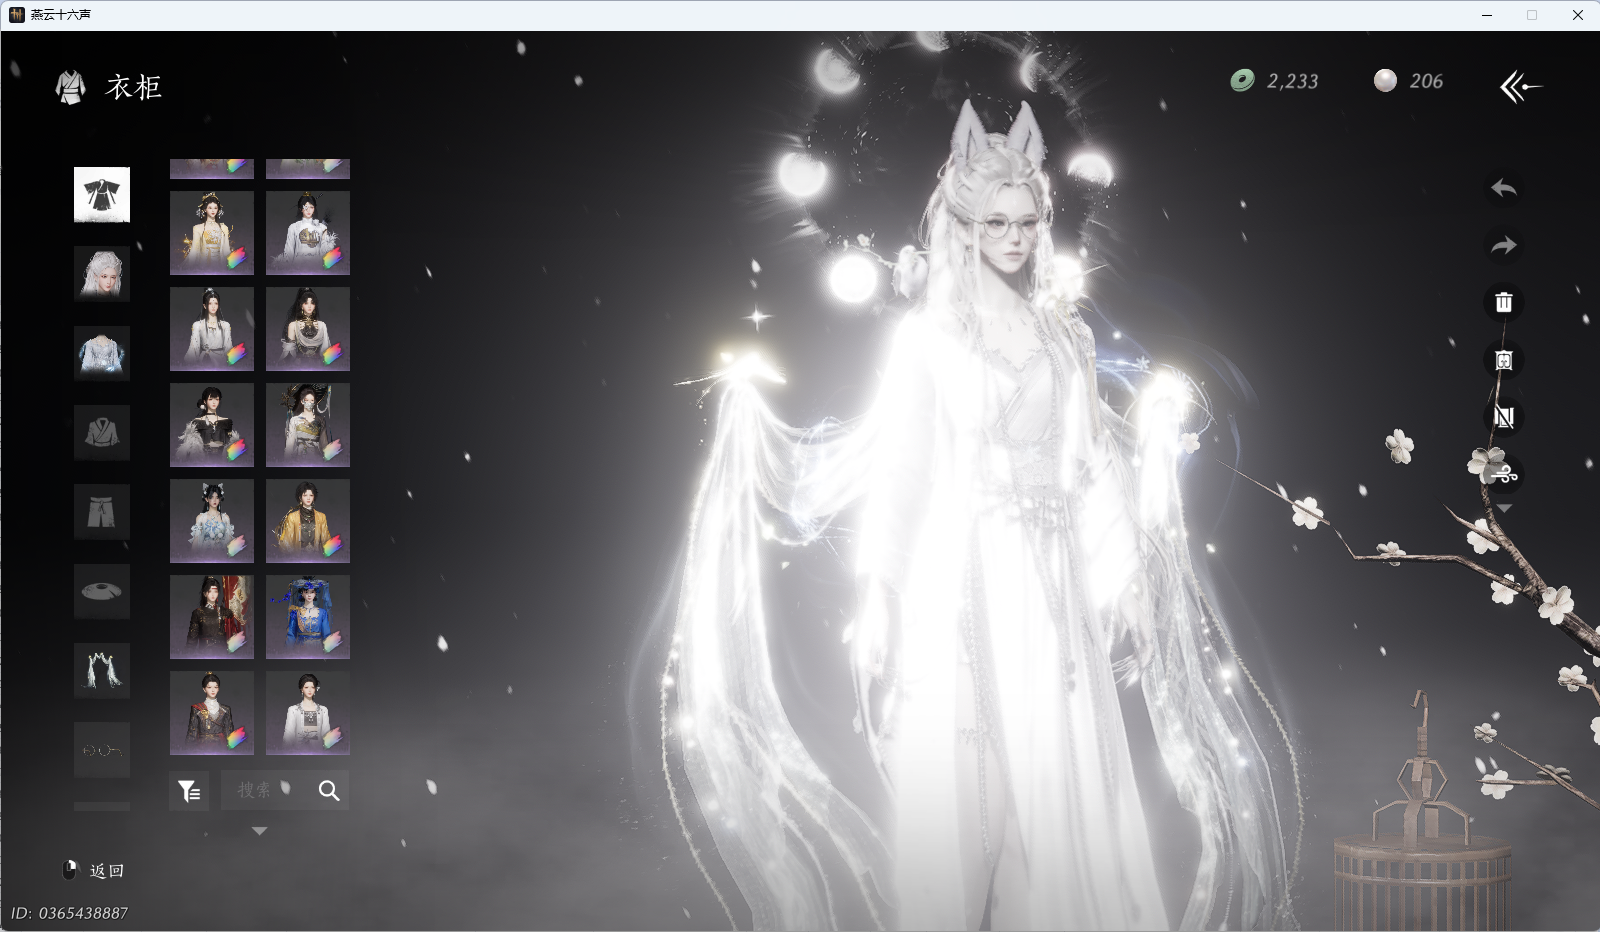Select the blue dress outfit thumbnail
The image size is (1600, 932).
308,617
